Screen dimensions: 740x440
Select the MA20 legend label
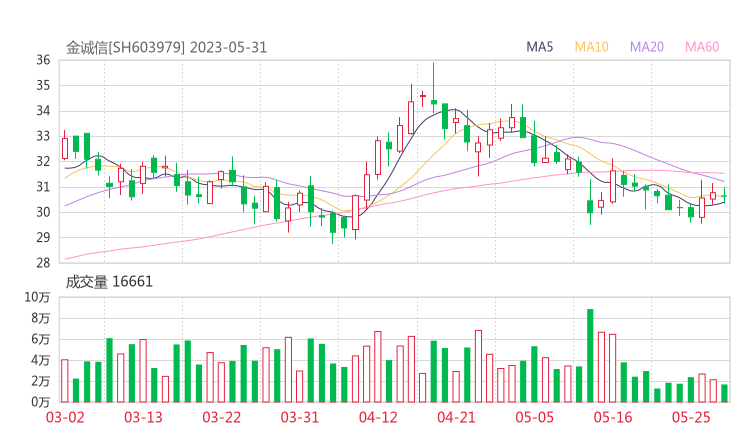(647, 47)
